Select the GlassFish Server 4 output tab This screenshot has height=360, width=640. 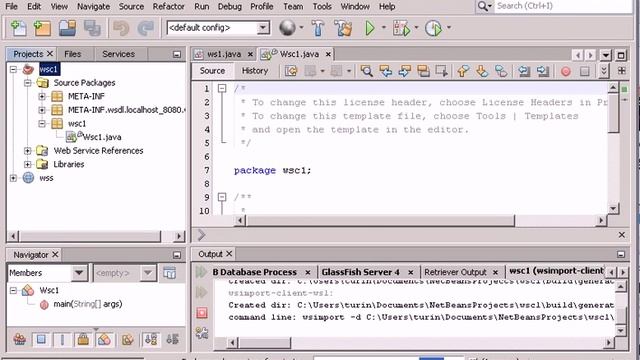point(360,272)
